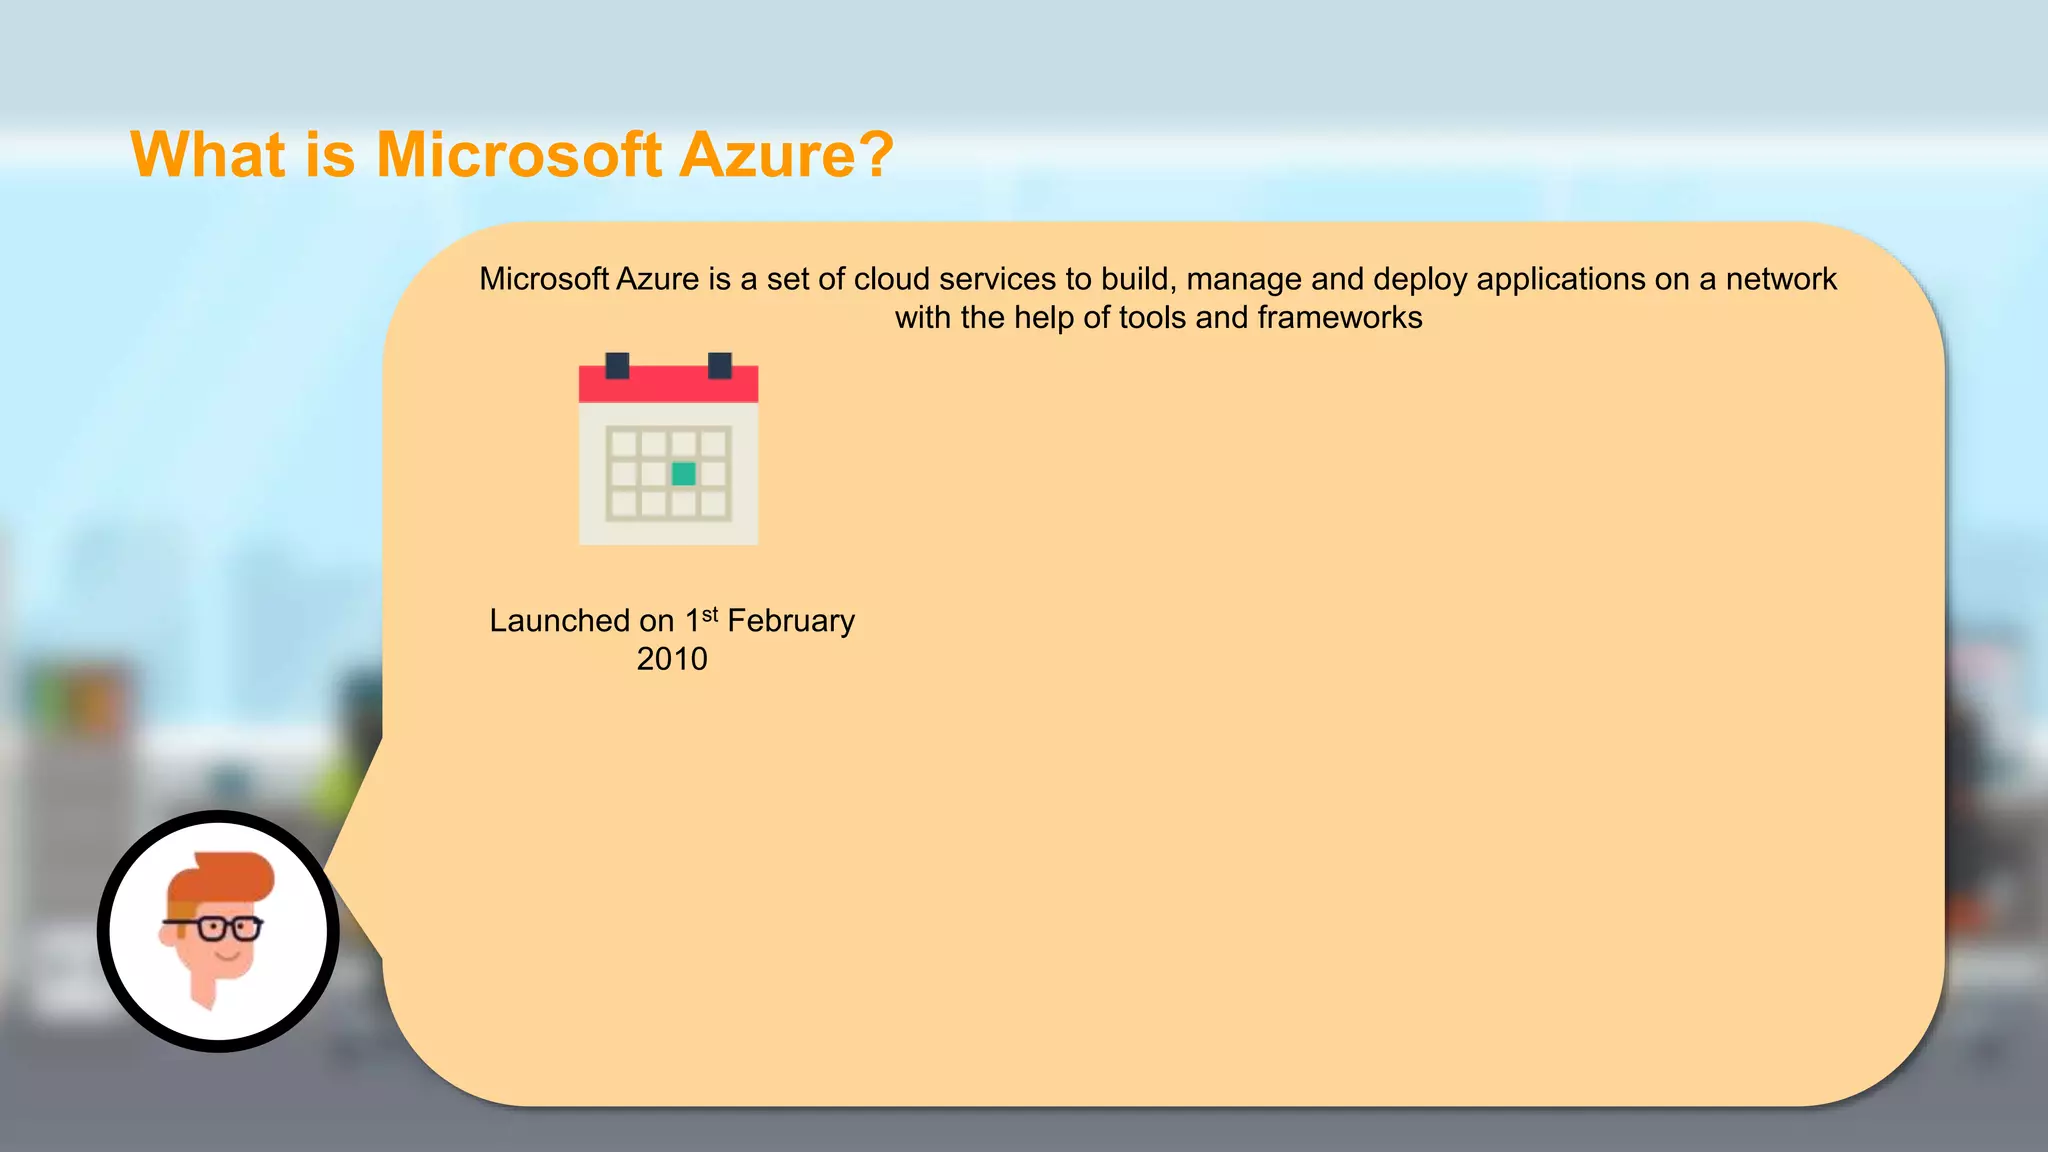The width and height of the screenshot is (2048, 1152).
Task: Click the right binder ring on calendar
Action: (720, 365)
